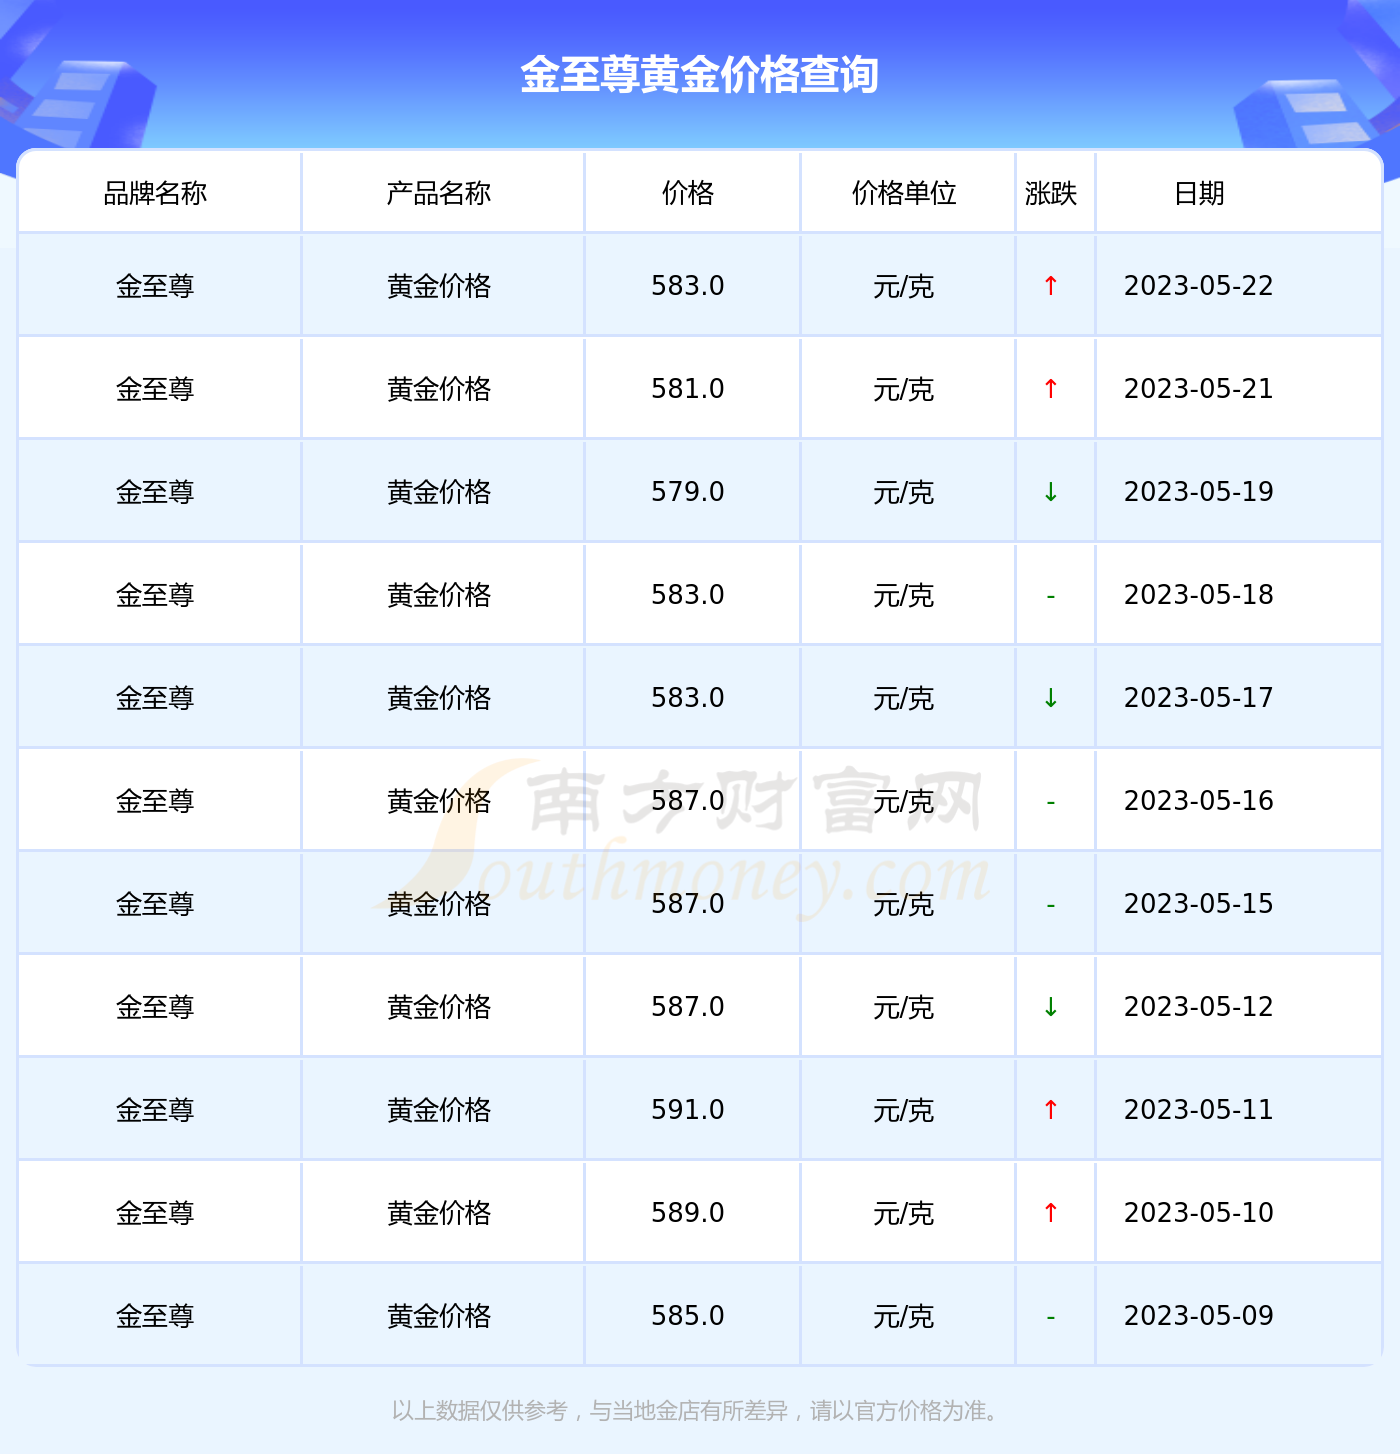Select price 579.0 in the 2023-05-19 row

[688, 492]
